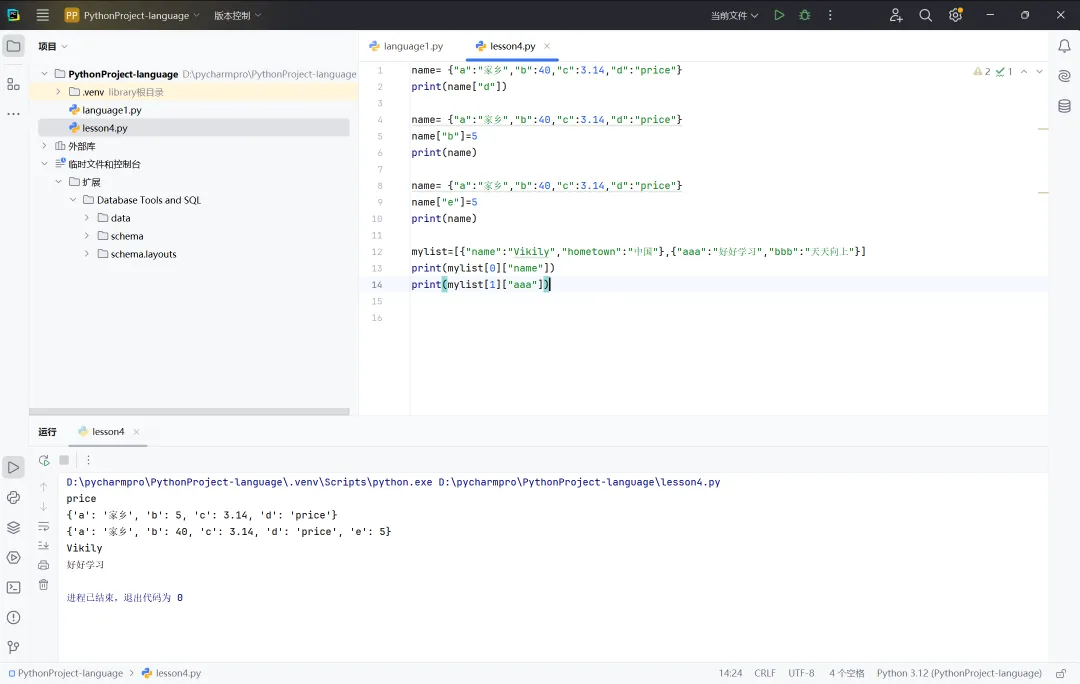Open the Notifications bell

point(1064,46)
